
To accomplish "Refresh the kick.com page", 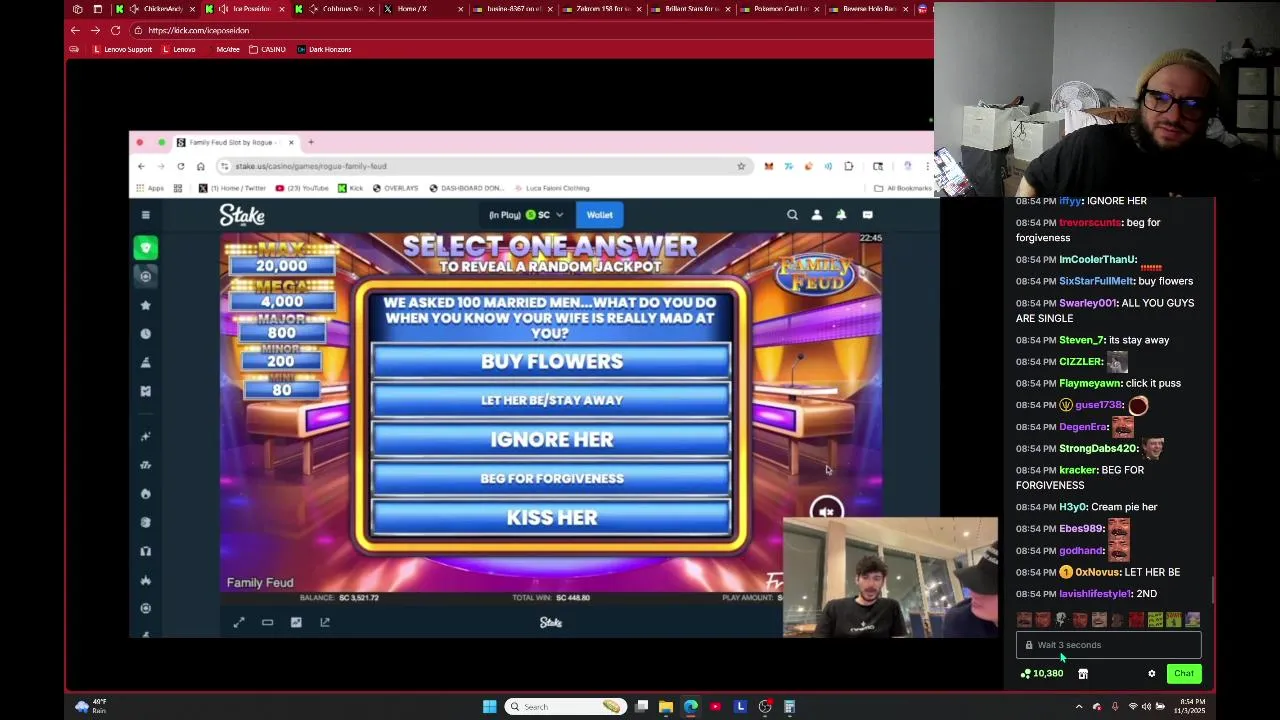I will [115, 30].
